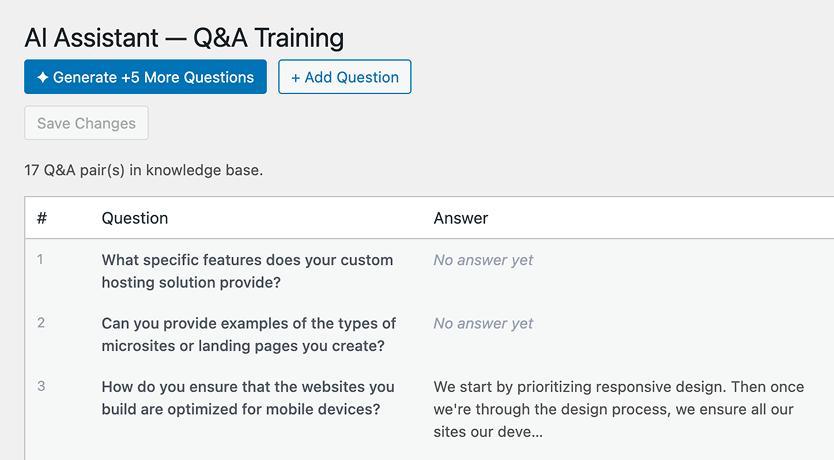
Task: Click row number 1
Action: pos(41,260)
